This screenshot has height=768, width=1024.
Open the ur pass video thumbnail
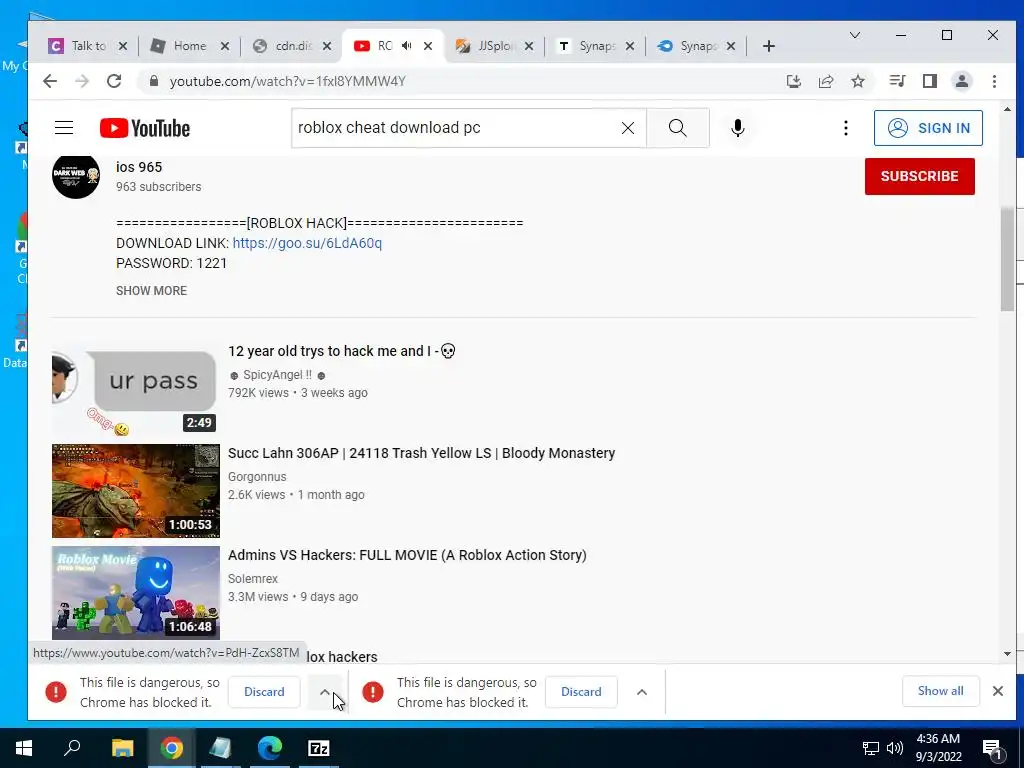pos(136,389)
